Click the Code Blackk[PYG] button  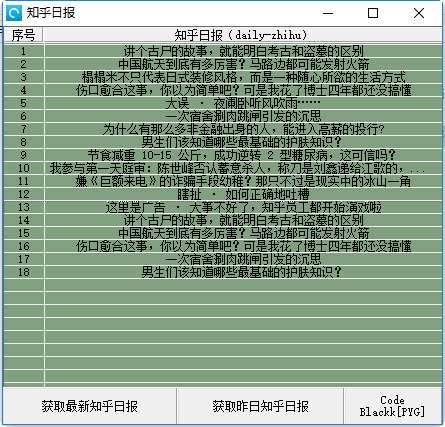click(392, 406)
